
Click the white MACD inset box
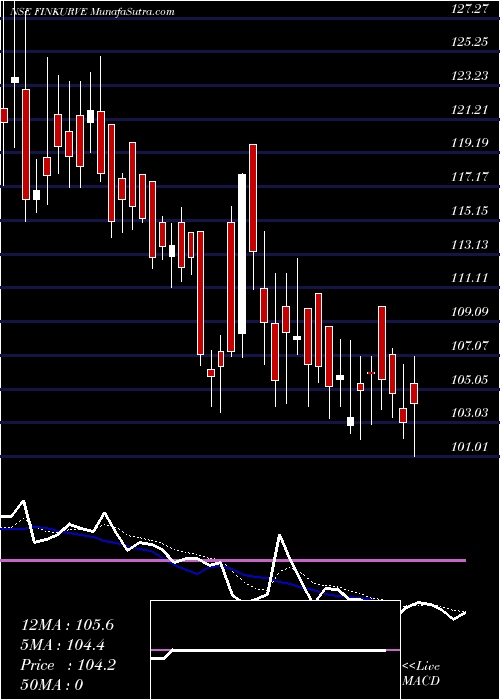coord(275,650)
